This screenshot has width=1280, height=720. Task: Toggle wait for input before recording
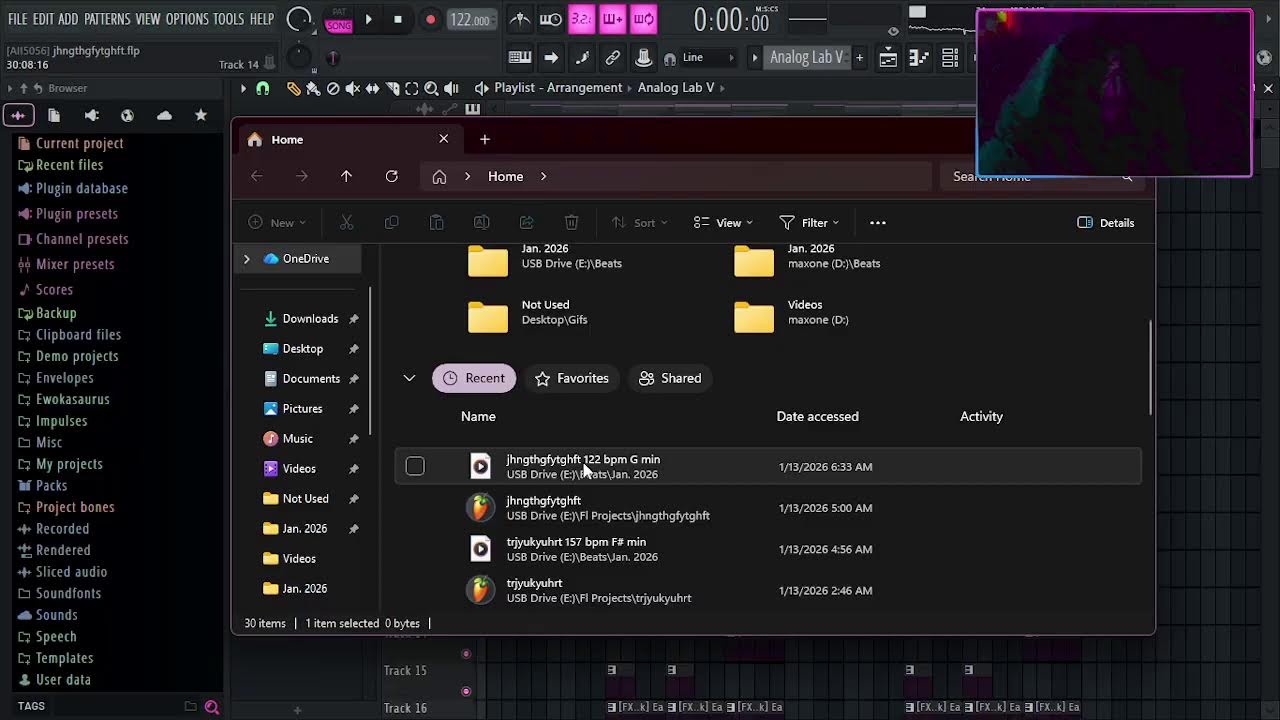click(x=551, y=19)
